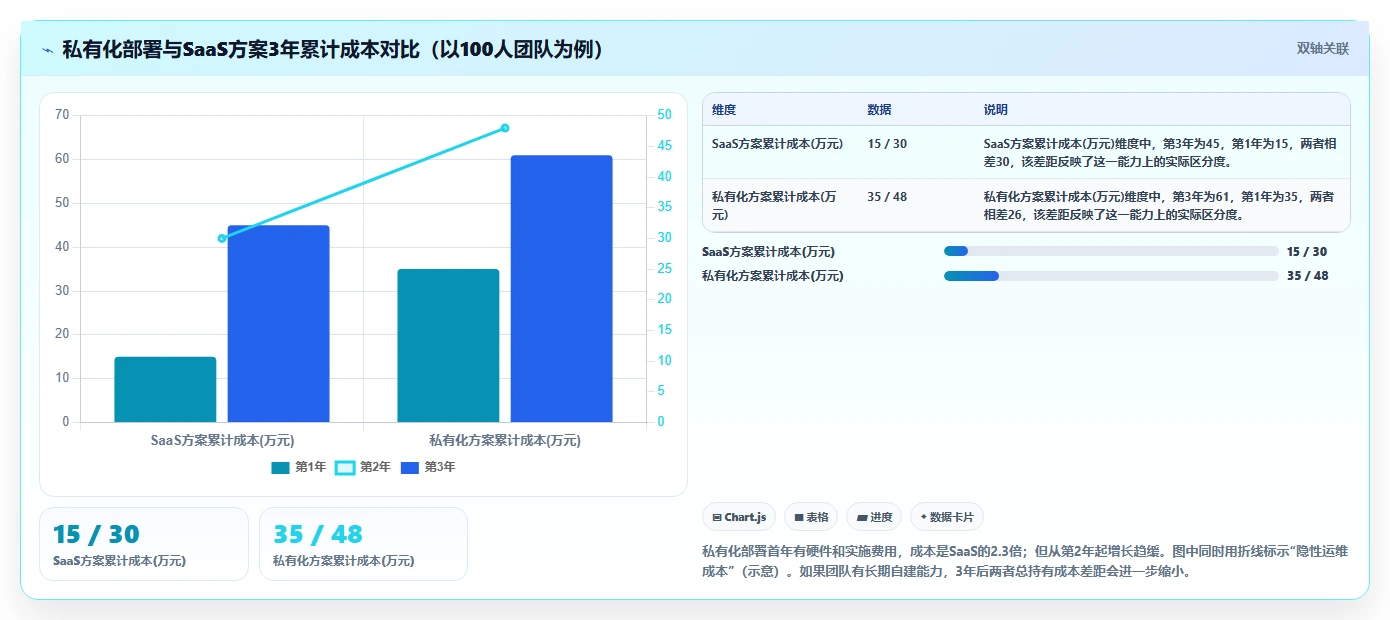
Task: Select the 进度 tag
Action: tap(874, 517)
